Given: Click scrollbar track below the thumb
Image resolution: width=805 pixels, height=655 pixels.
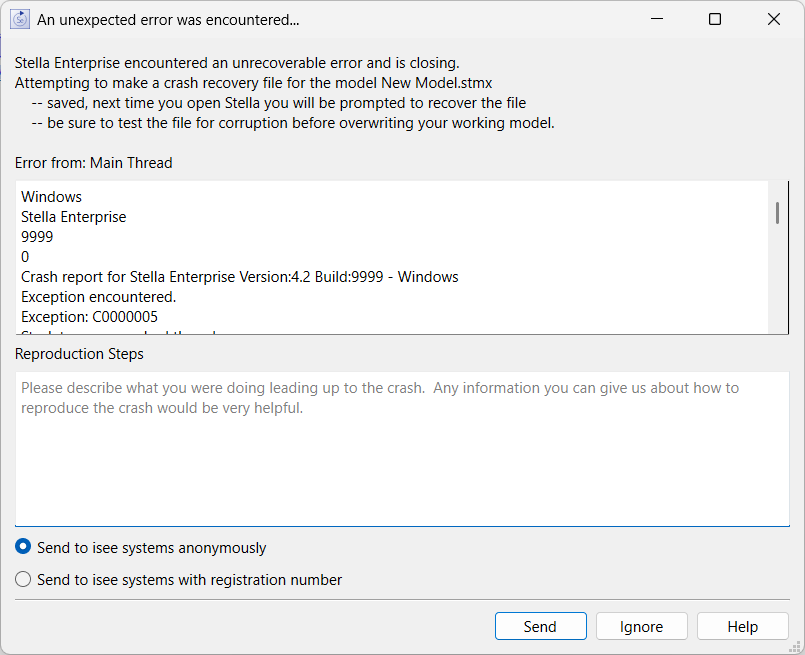Looking at the screenshot, I should (777, 290).
